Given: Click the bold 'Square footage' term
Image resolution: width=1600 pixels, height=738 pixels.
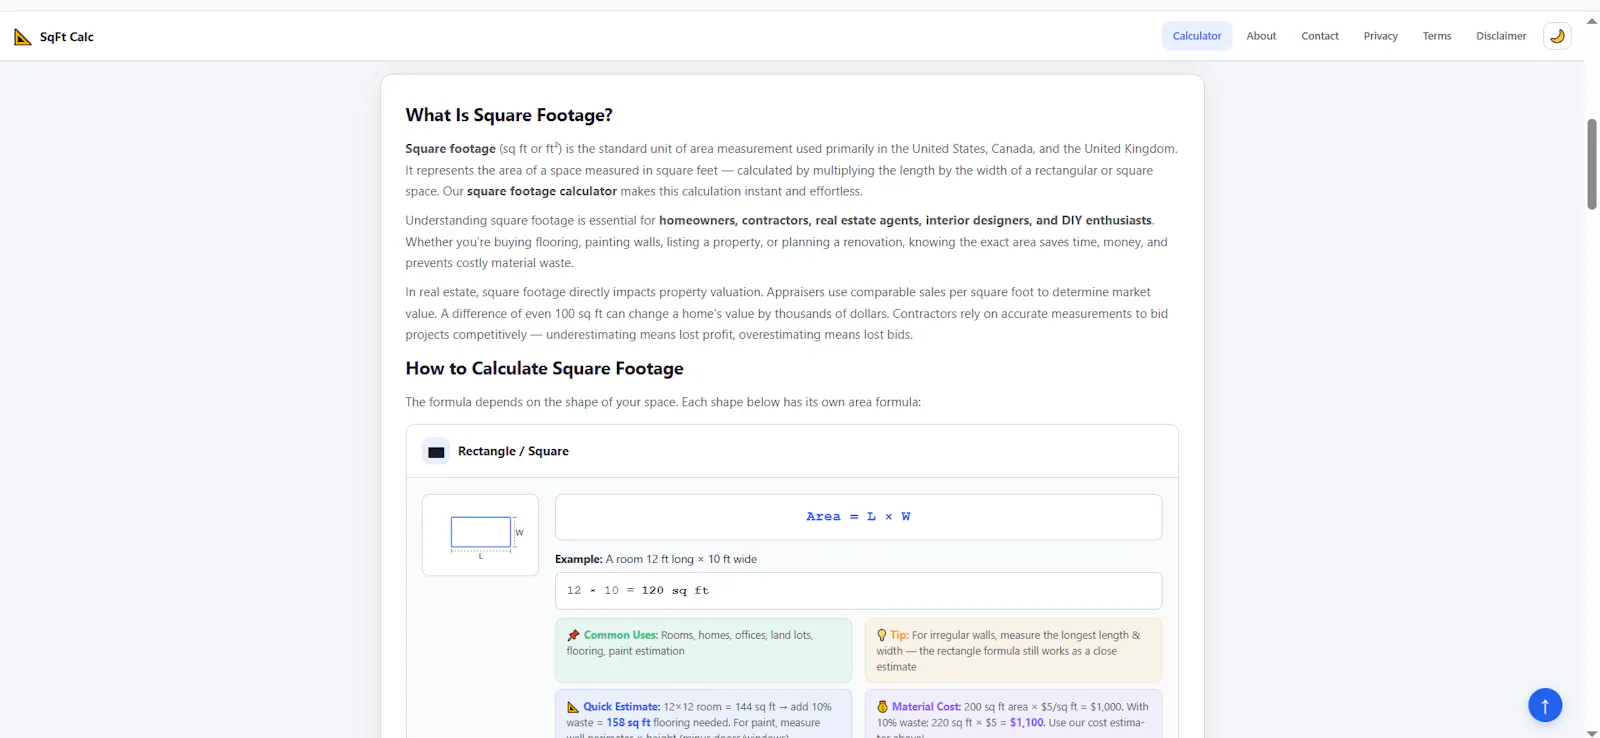Looking at the screenshot, I should [x=450, y=148].
